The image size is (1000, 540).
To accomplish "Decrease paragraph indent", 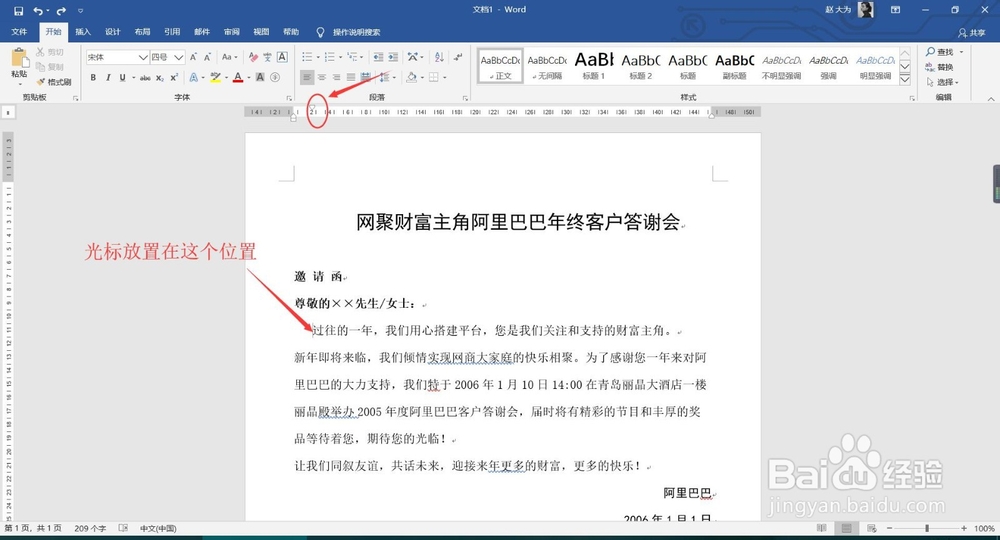I will 378,57.
